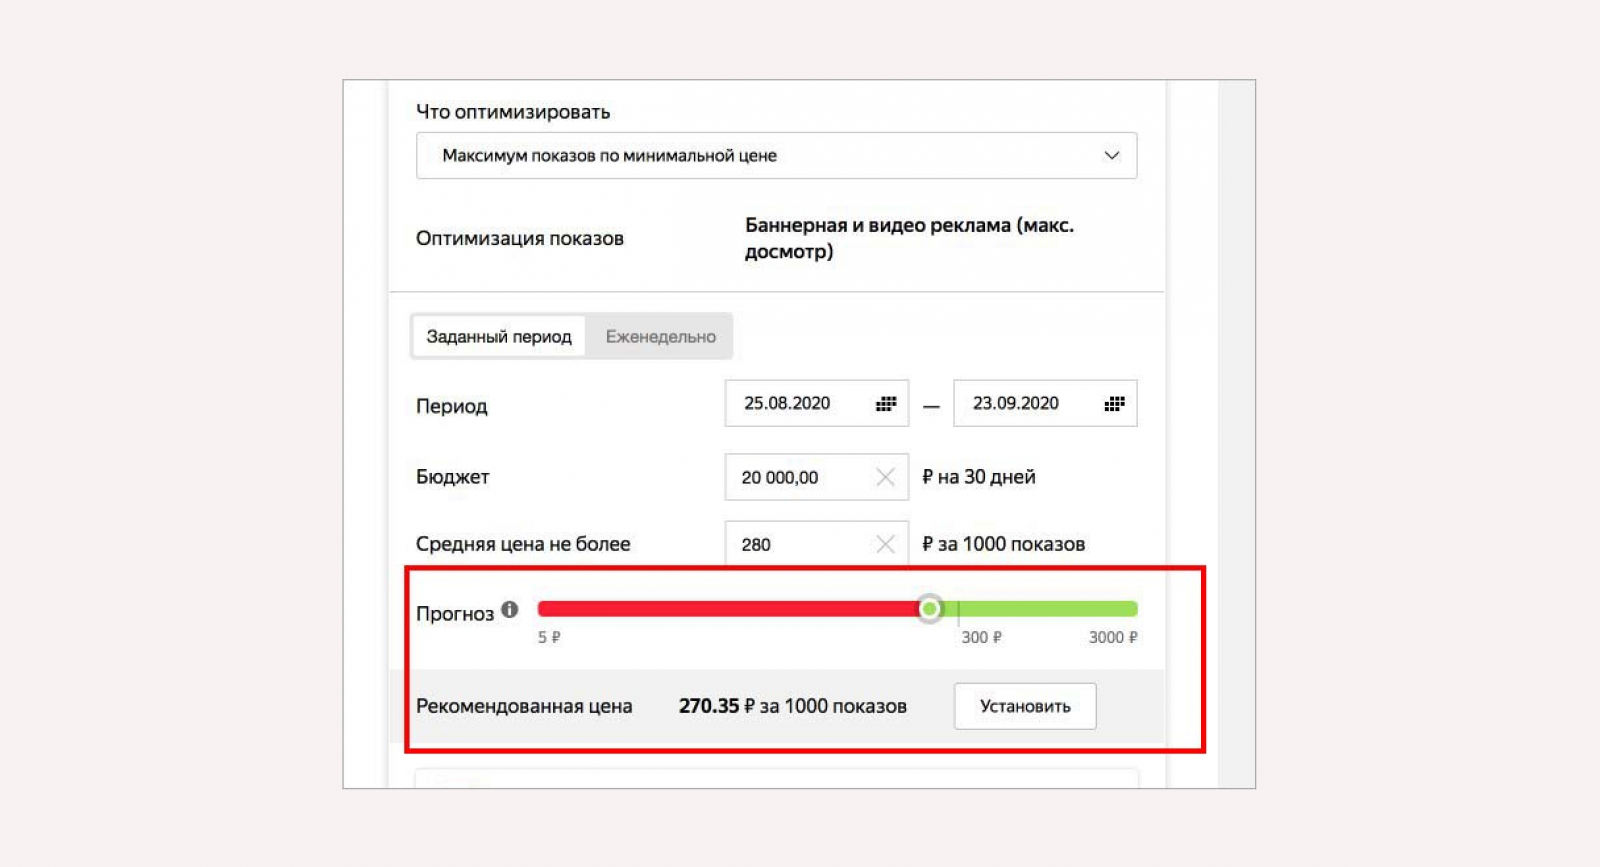
Task: Switch to the Заданный период tab
Action: click(x=499, y=337)
